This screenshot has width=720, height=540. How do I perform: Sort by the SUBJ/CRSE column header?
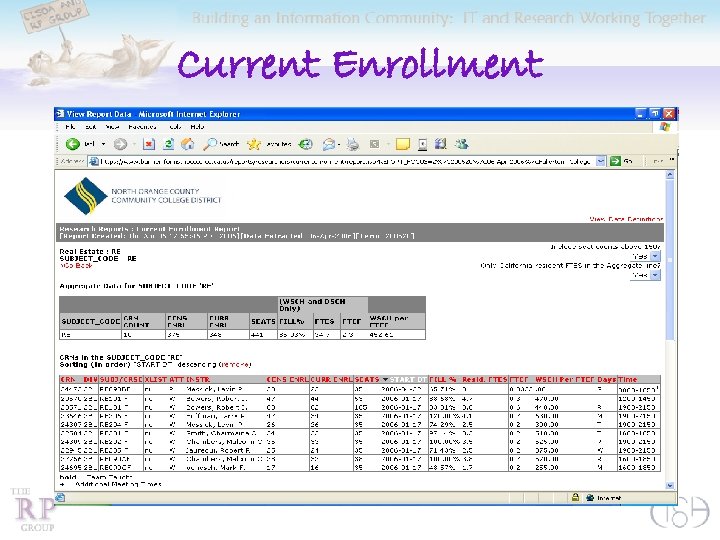coord(121,379)
